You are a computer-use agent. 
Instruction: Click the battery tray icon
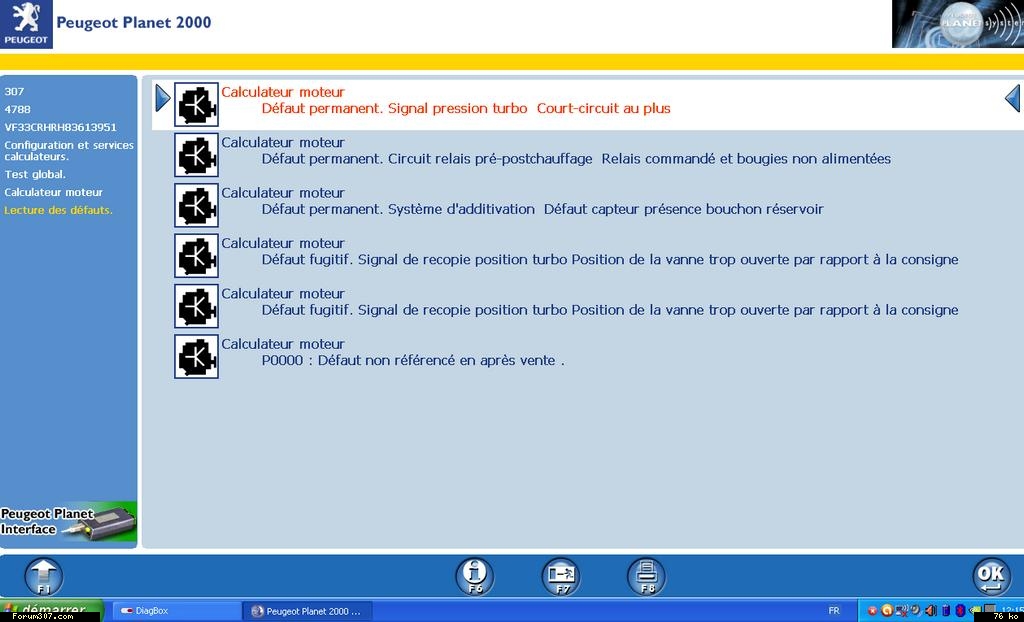(946, 611)
